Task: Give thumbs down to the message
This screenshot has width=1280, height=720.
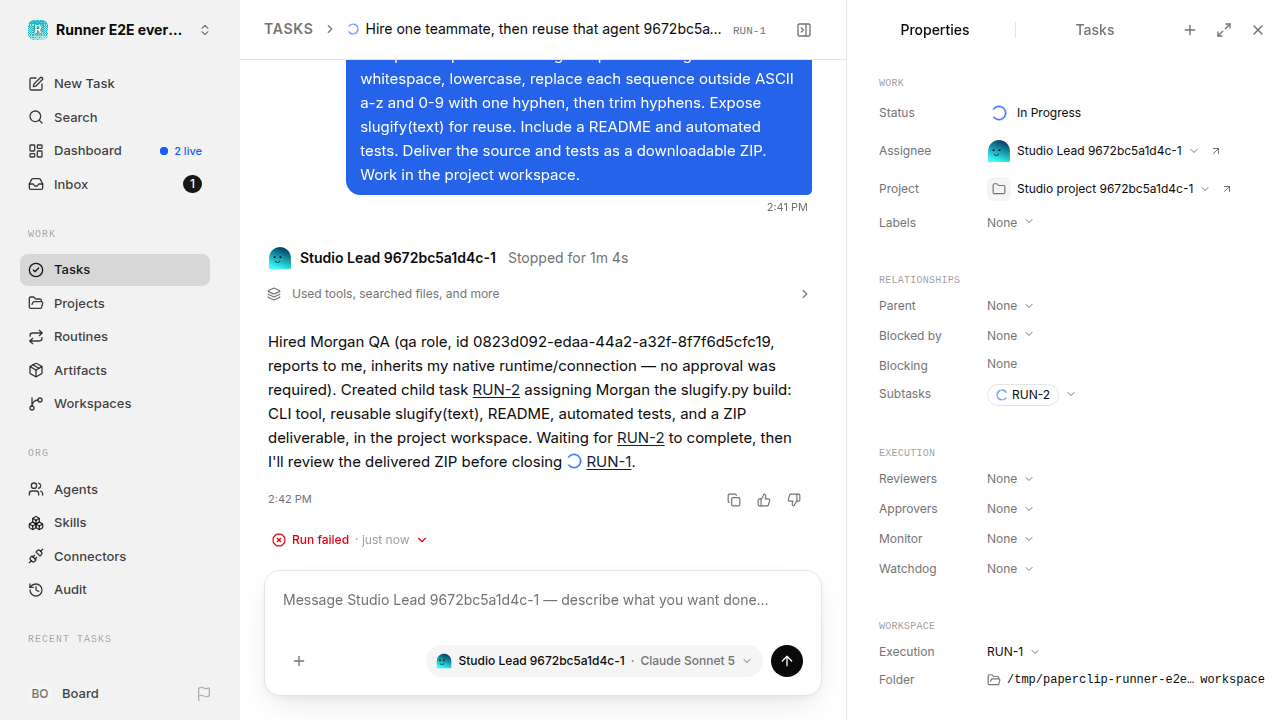Action: (794, 500)
